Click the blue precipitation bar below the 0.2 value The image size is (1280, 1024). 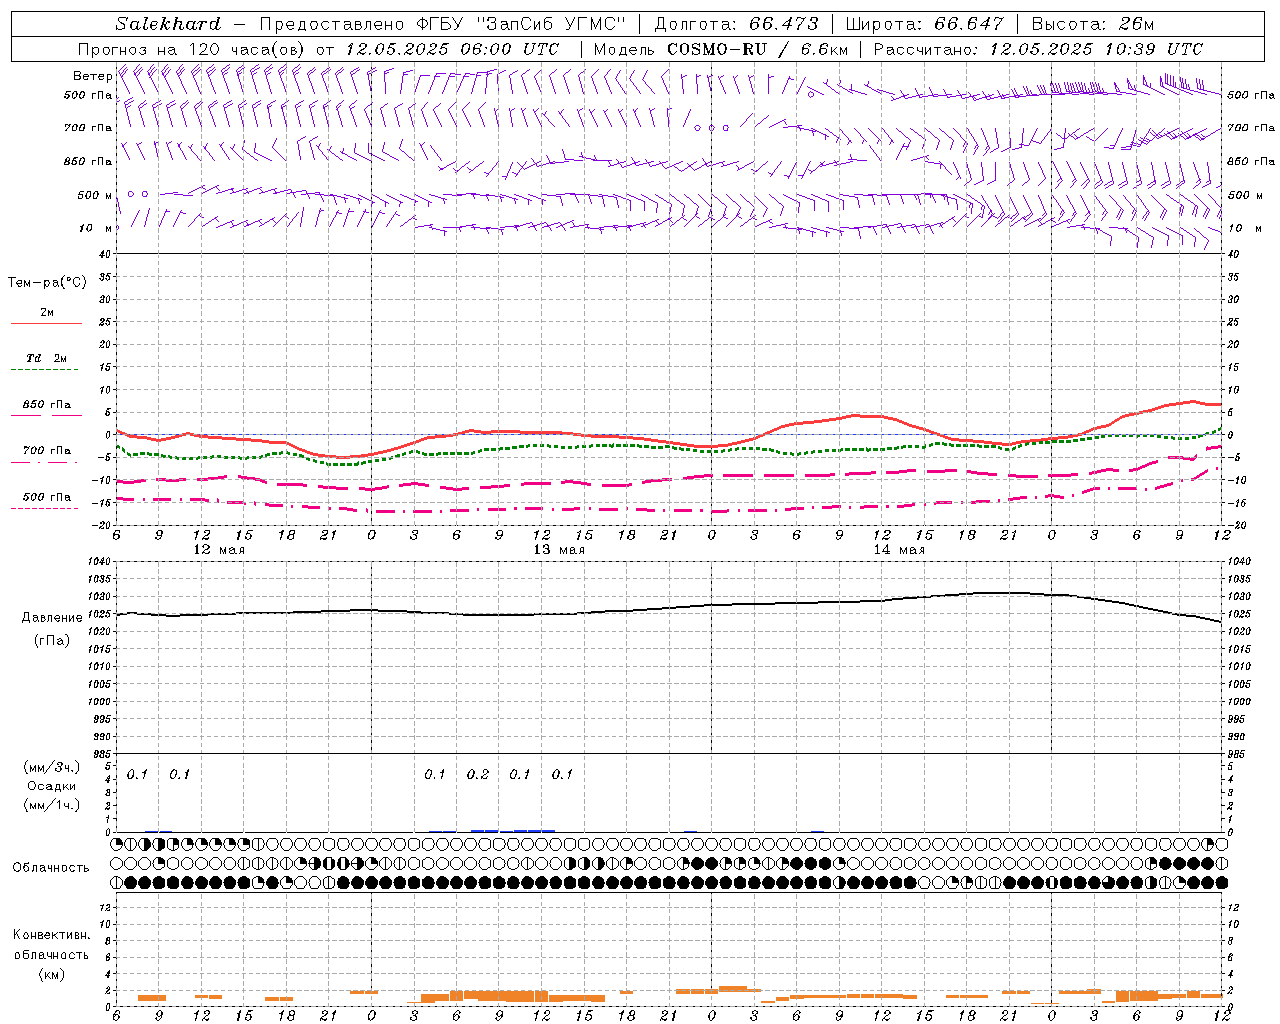(484, 830)
